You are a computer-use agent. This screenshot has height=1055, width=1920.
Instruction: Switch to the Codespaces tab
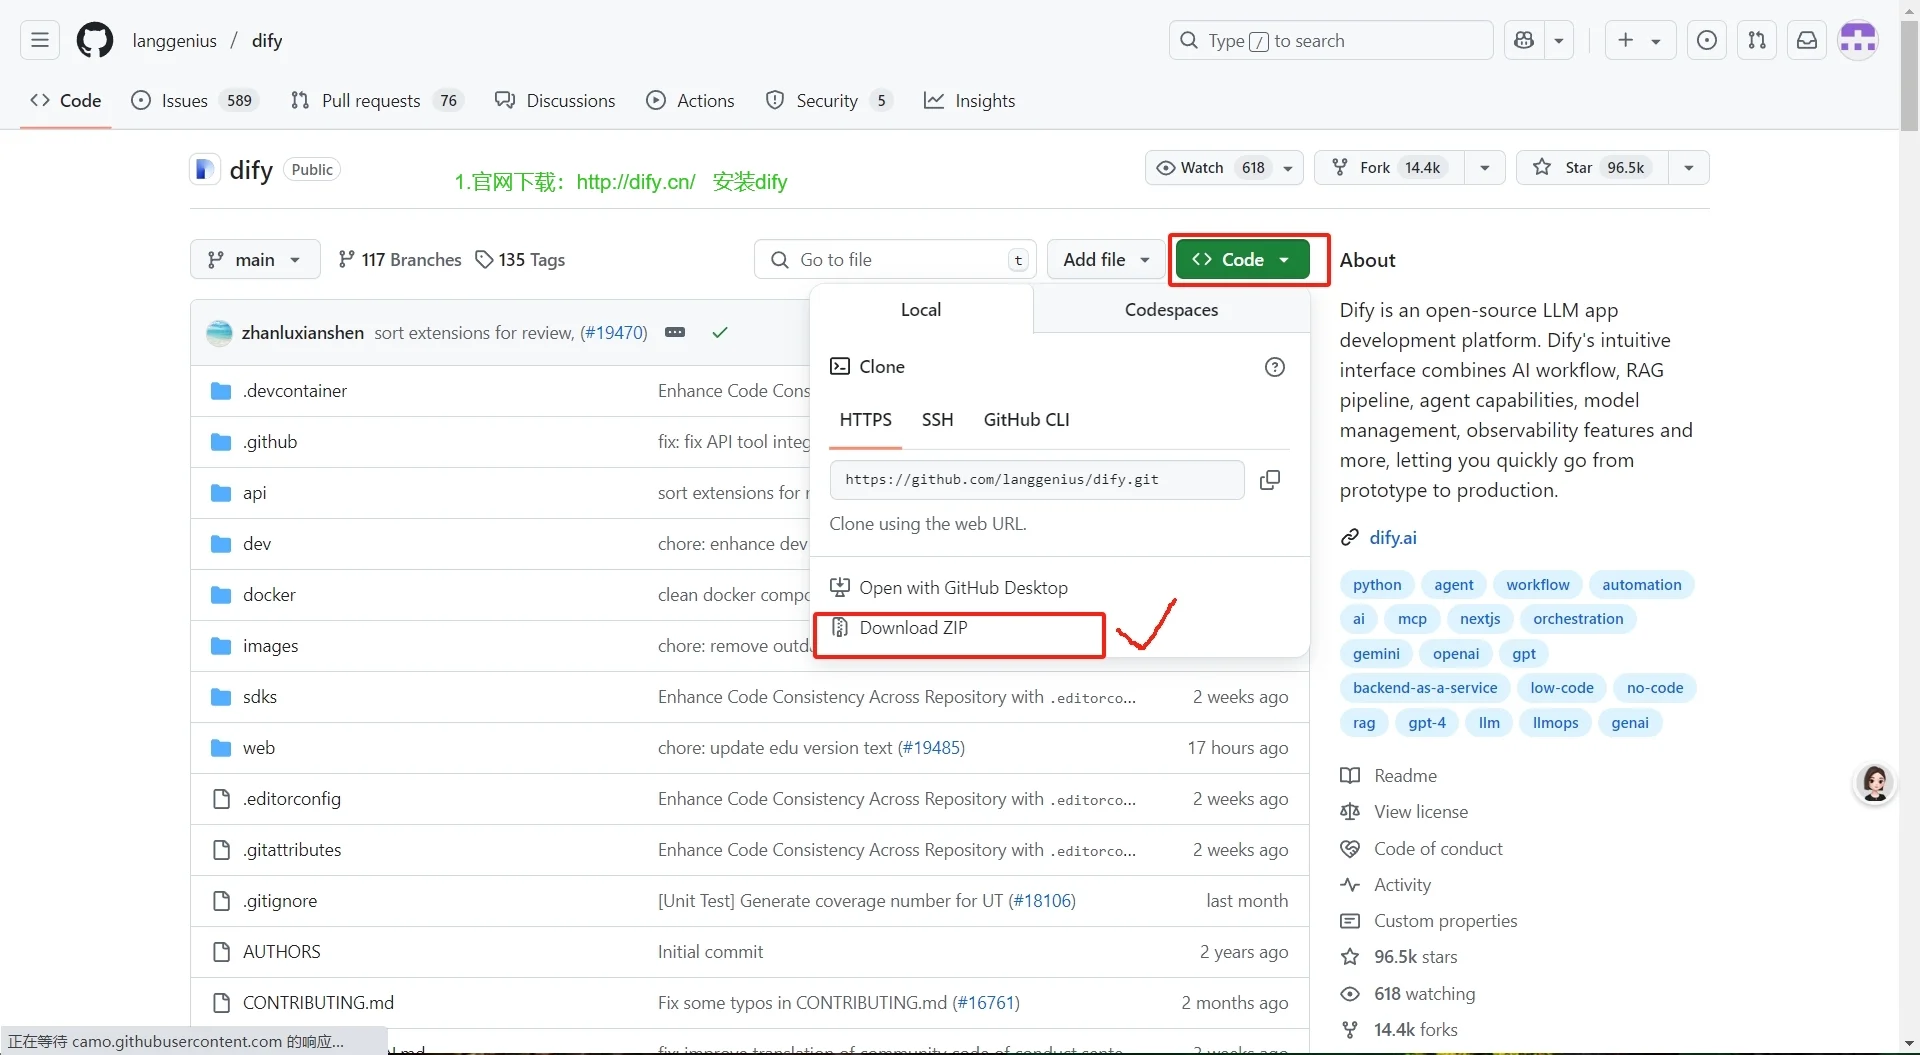1171,309
